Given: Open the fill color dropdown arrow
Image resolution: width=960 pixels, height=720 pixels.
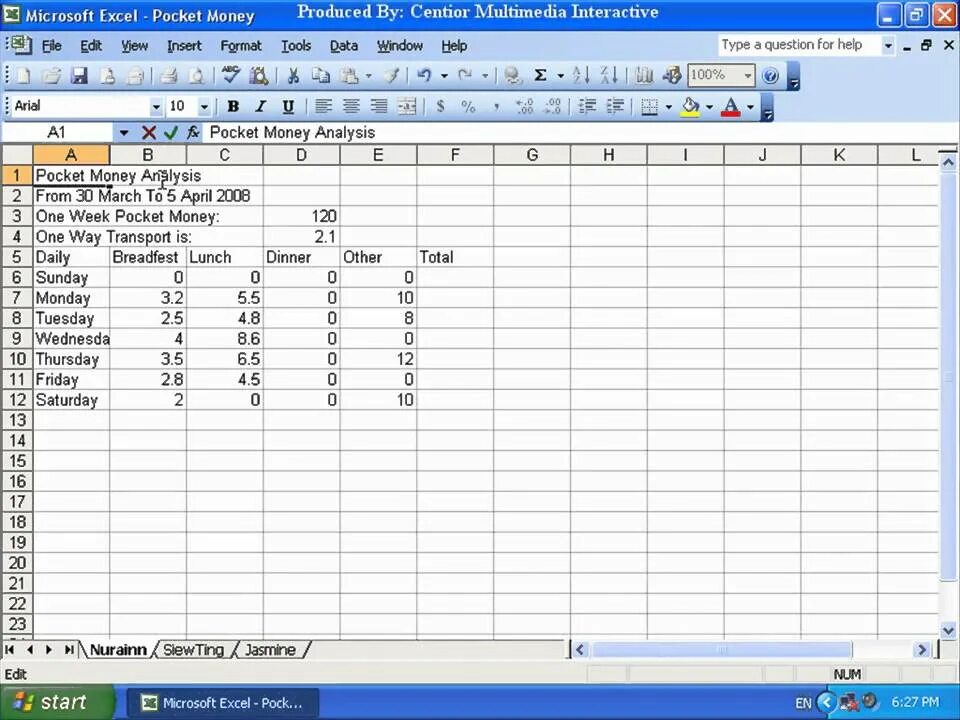Looking at the screenshot, I should click(x=710, y=107).
